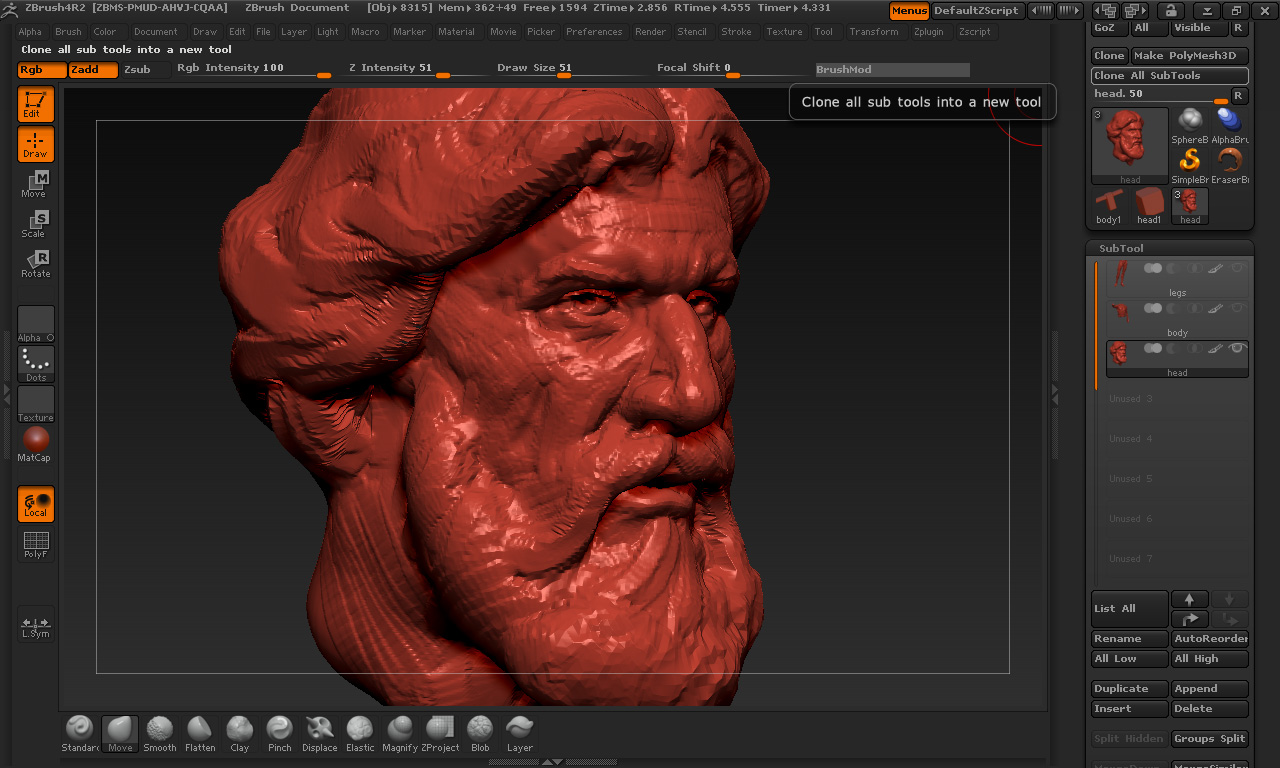Show the legs subtool via eye icon
Viewport: 1280px width, 768px height.
coord(1238,268)
